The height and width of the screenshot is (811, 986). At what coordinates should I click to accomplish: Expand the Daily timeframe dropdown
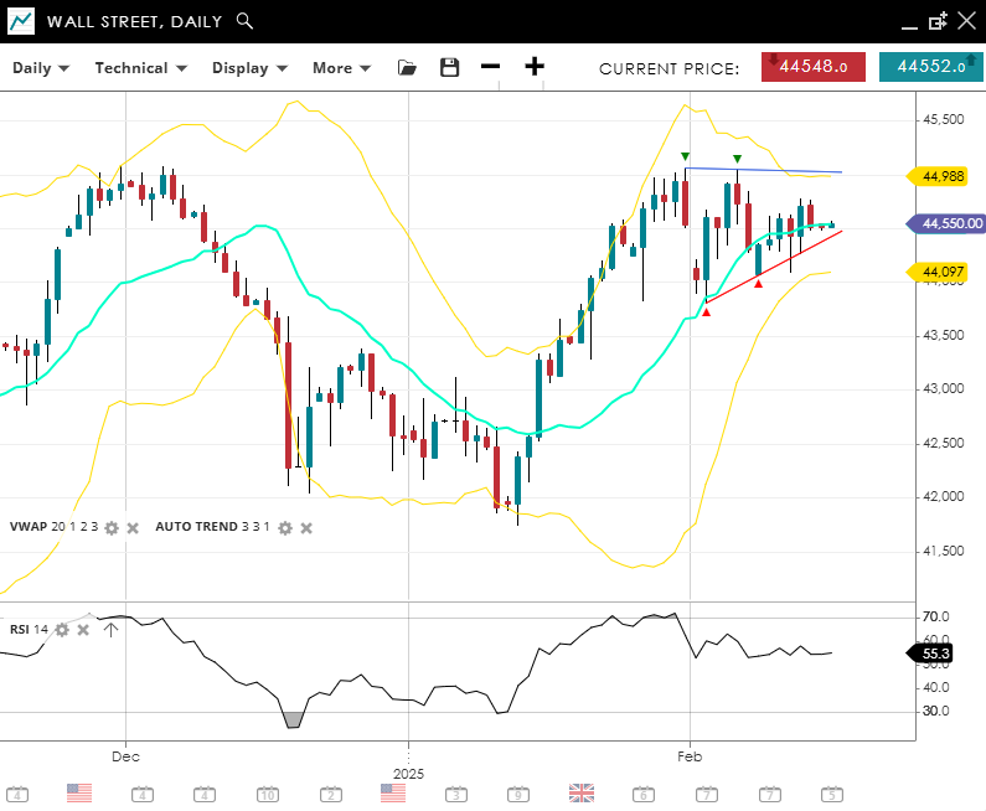tap(40, 68)
